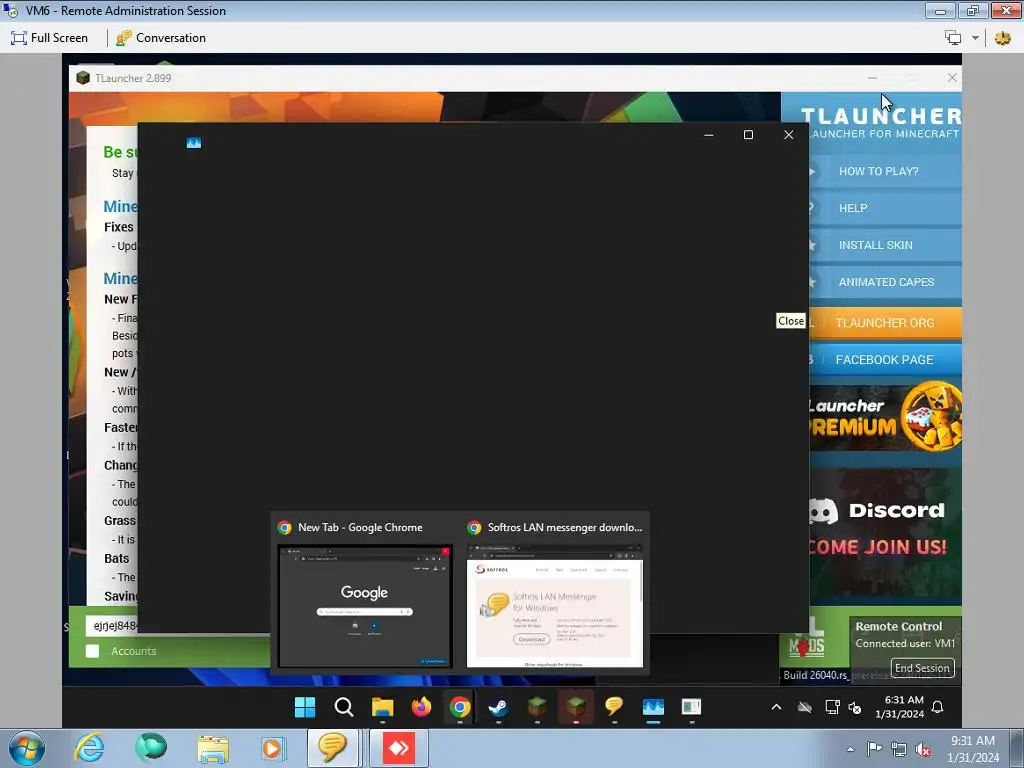Viewport: 1024px width, 768px height.
Task: Close the dark overlay window
Action: (x=788, y=135)
